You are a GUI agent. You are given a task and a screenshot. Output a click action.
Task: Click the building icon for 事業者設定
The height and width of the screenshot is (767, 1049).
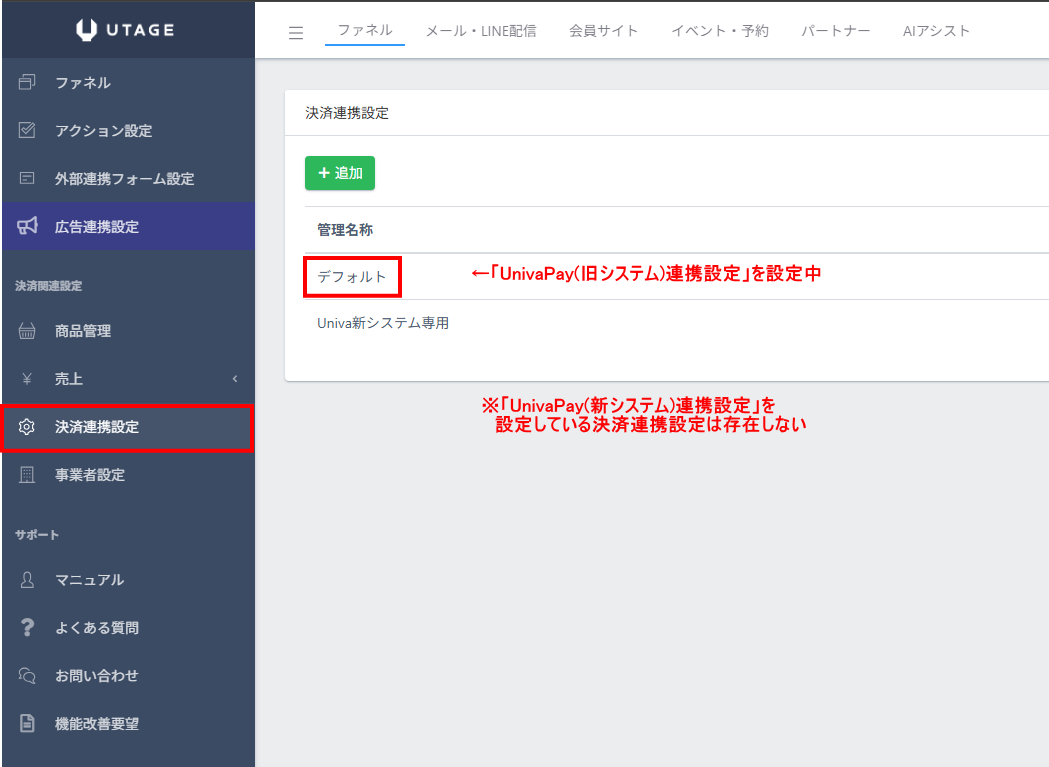coord(27,475)
